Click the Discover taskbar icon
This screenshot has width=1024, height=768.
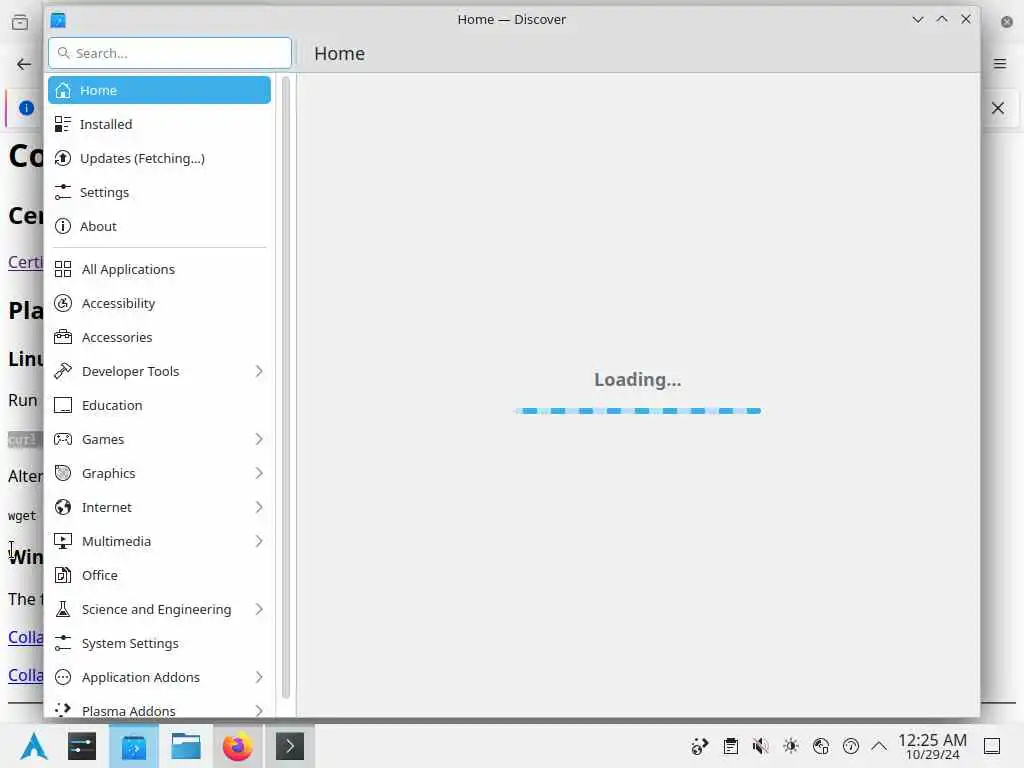coord(134,746)
